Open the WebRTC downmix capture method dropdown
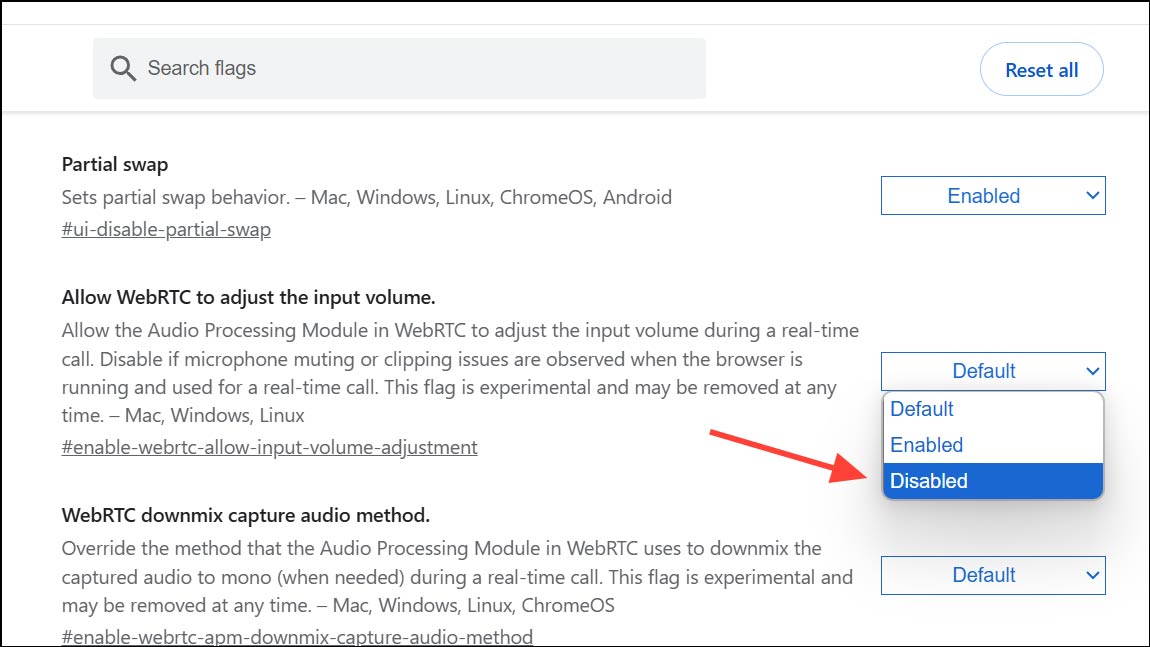This screenshot has height=647, width=1150. pyautogui.click(x=992, y=575)
